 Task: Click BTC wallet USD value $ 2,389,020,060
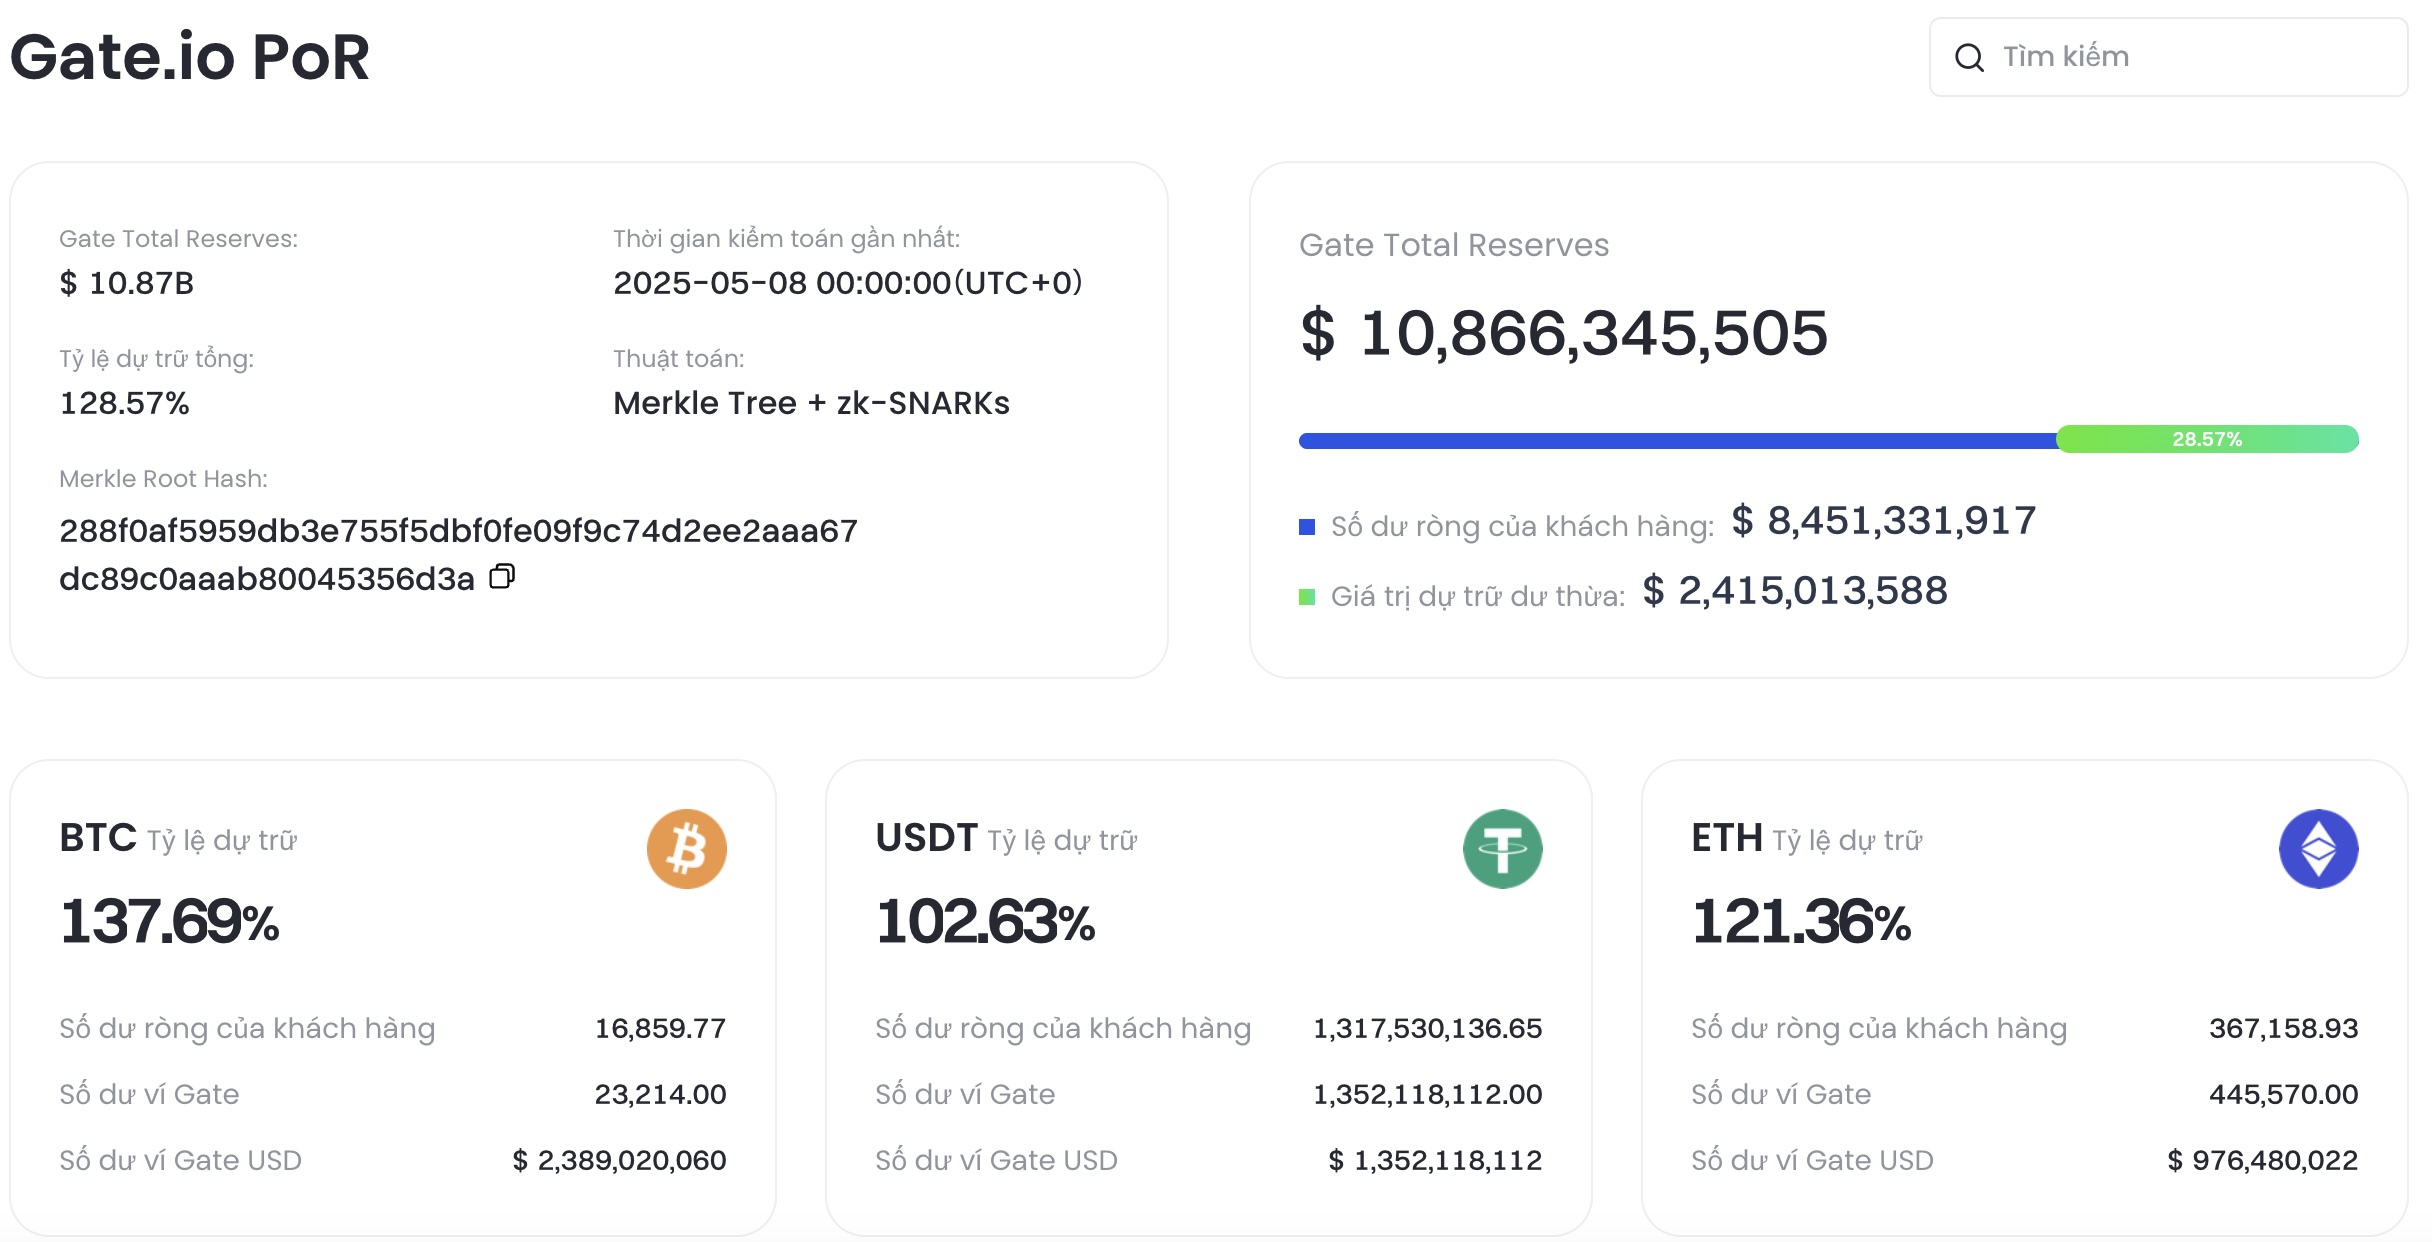620,1160
